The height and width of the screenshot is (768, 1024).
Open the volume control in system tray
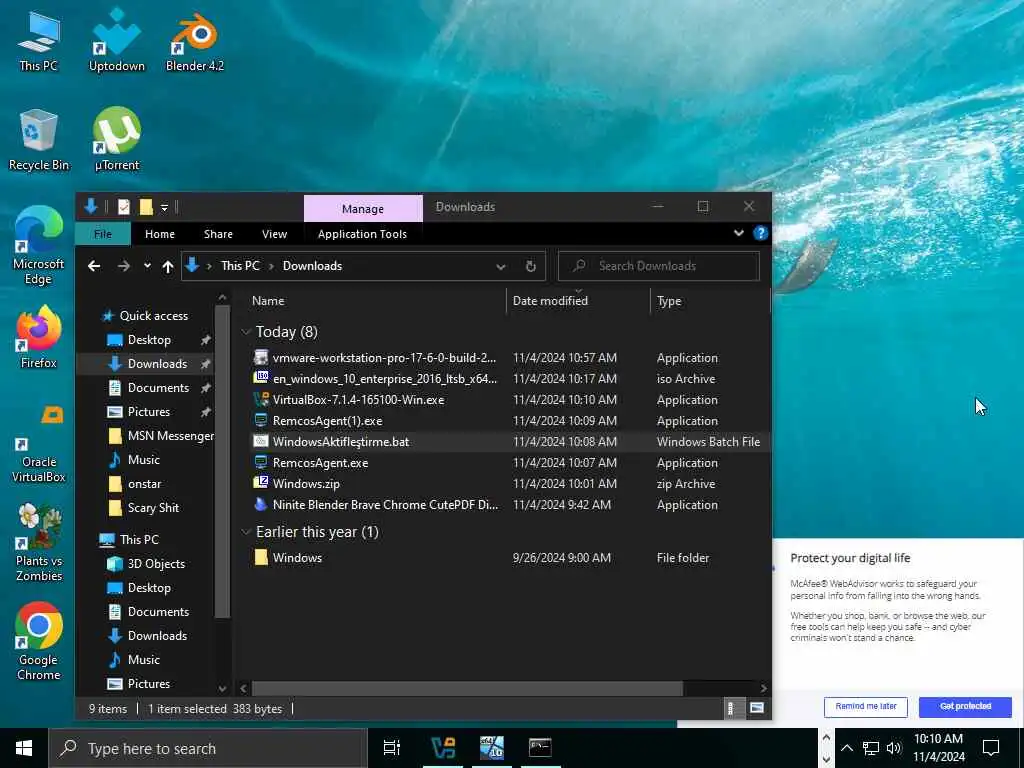click(x=894, y=748)
